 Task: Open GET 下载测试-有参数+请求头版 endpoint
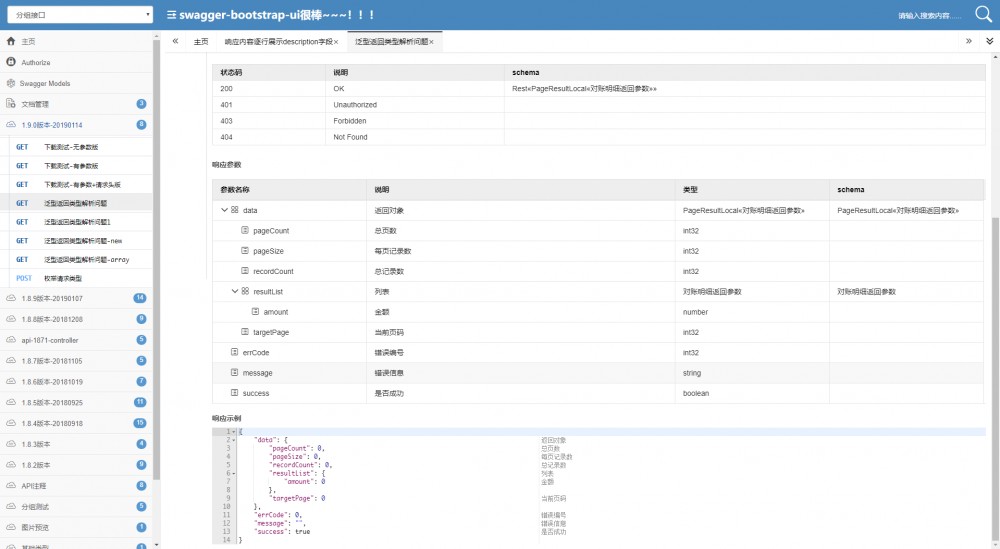80,185
